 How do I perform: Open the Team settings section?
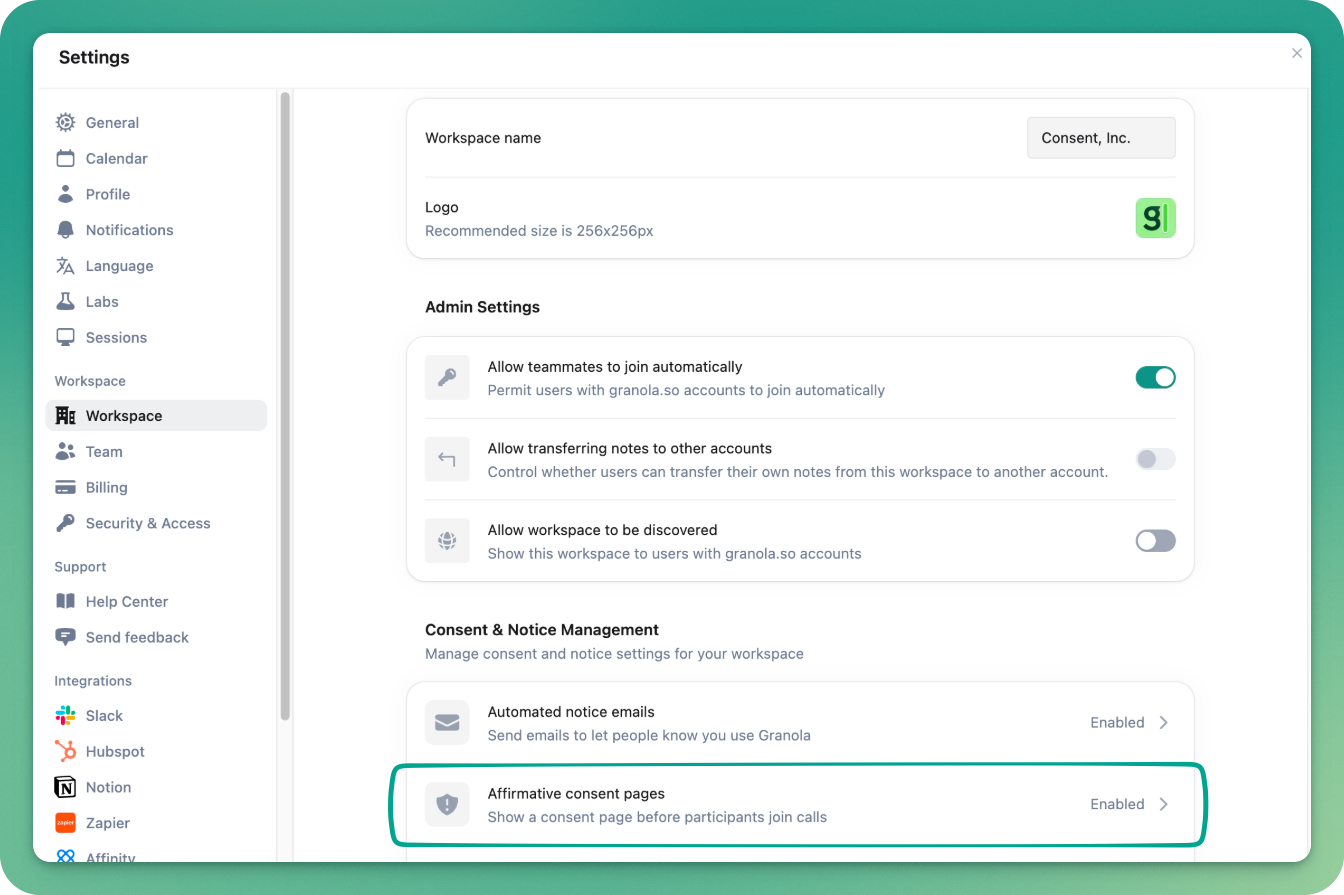click(104, 452)
